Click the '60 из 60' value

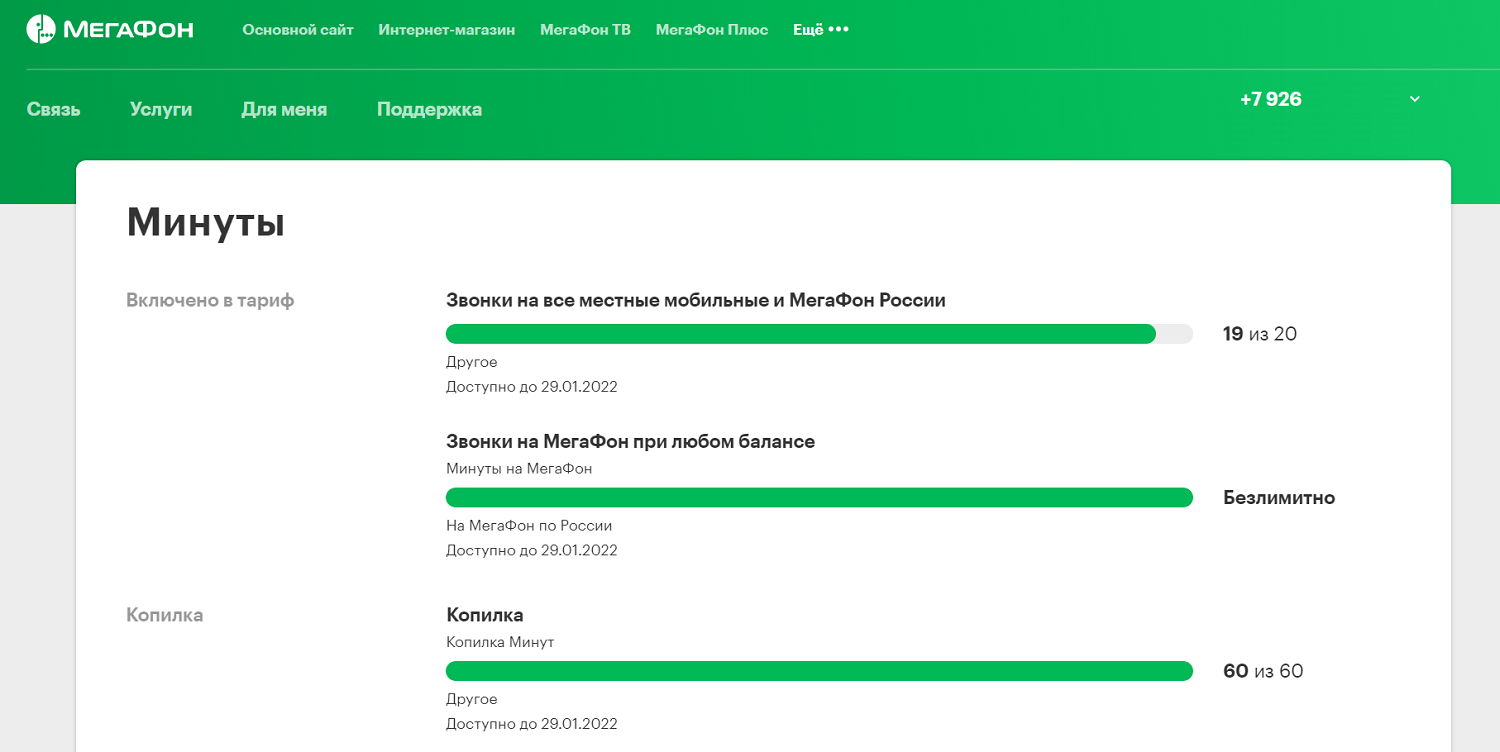[x=1263, y=671]
